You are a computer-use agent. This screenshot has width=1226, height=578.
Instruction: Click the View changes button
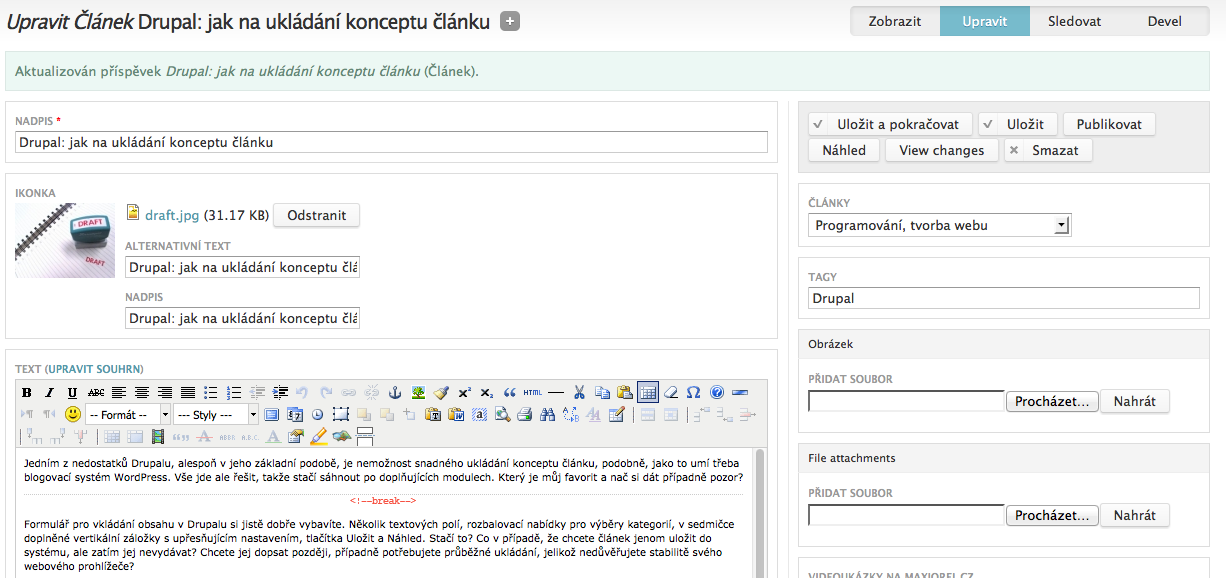click(942, 150)
